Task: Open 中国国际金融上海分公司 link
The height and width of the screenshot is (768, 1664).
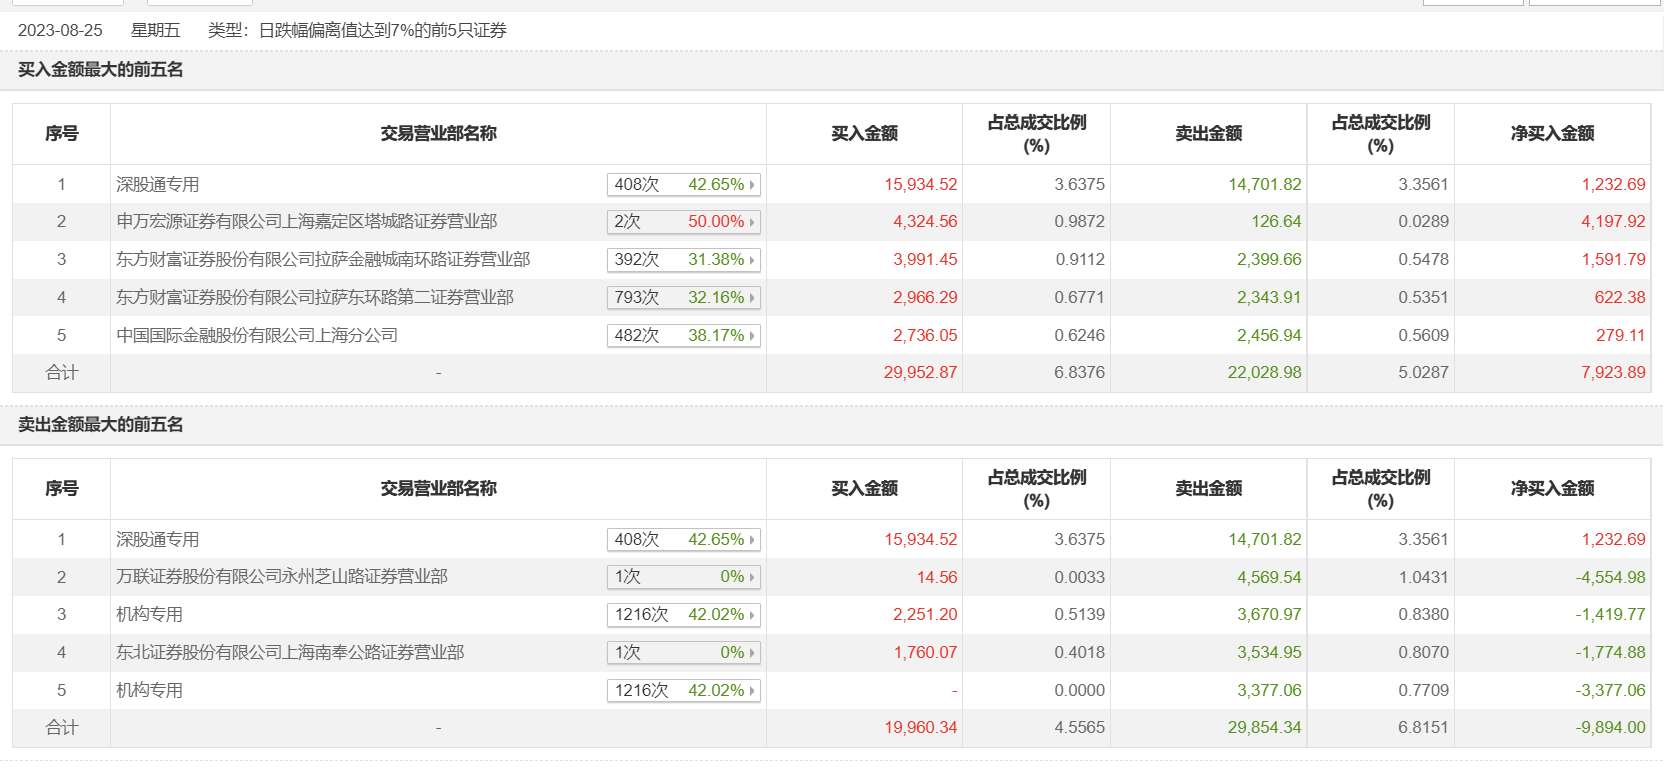Action: [257, 336]
